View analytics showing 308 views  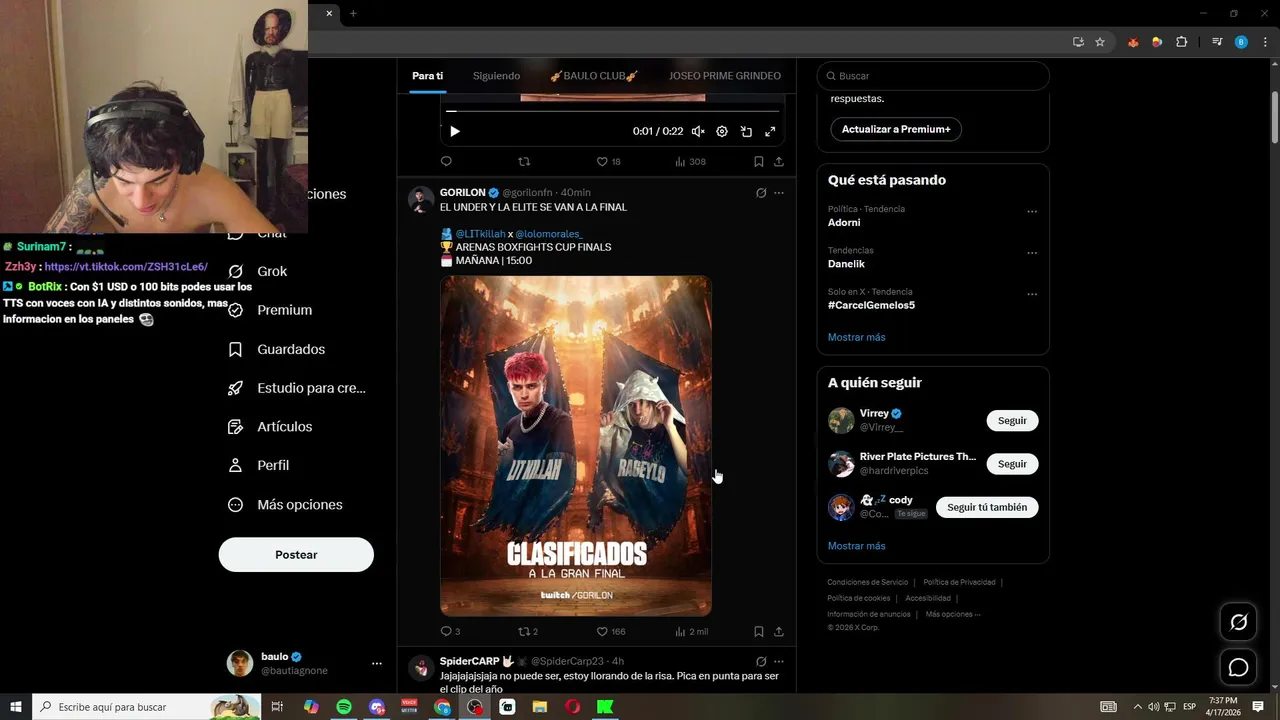point(690,161)
